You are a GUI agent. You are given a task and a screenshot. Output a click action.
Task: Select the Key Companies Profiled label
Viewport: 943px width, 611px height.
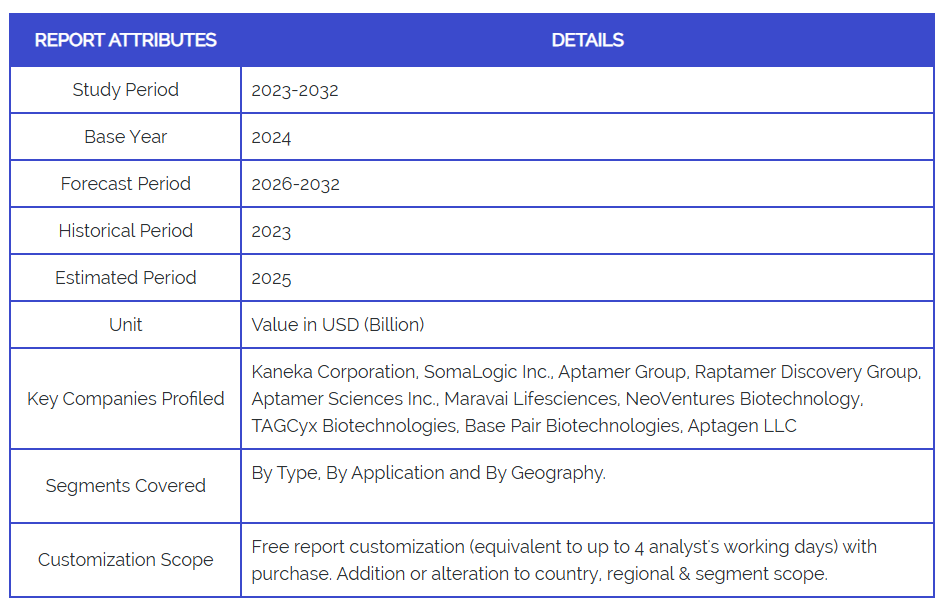125,399
